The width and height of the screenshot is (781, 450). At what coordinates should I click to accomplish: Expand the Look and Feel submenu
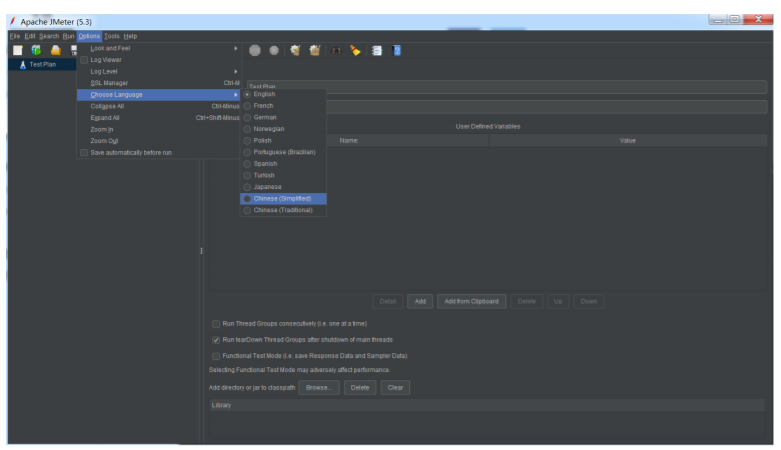point(158,48)
